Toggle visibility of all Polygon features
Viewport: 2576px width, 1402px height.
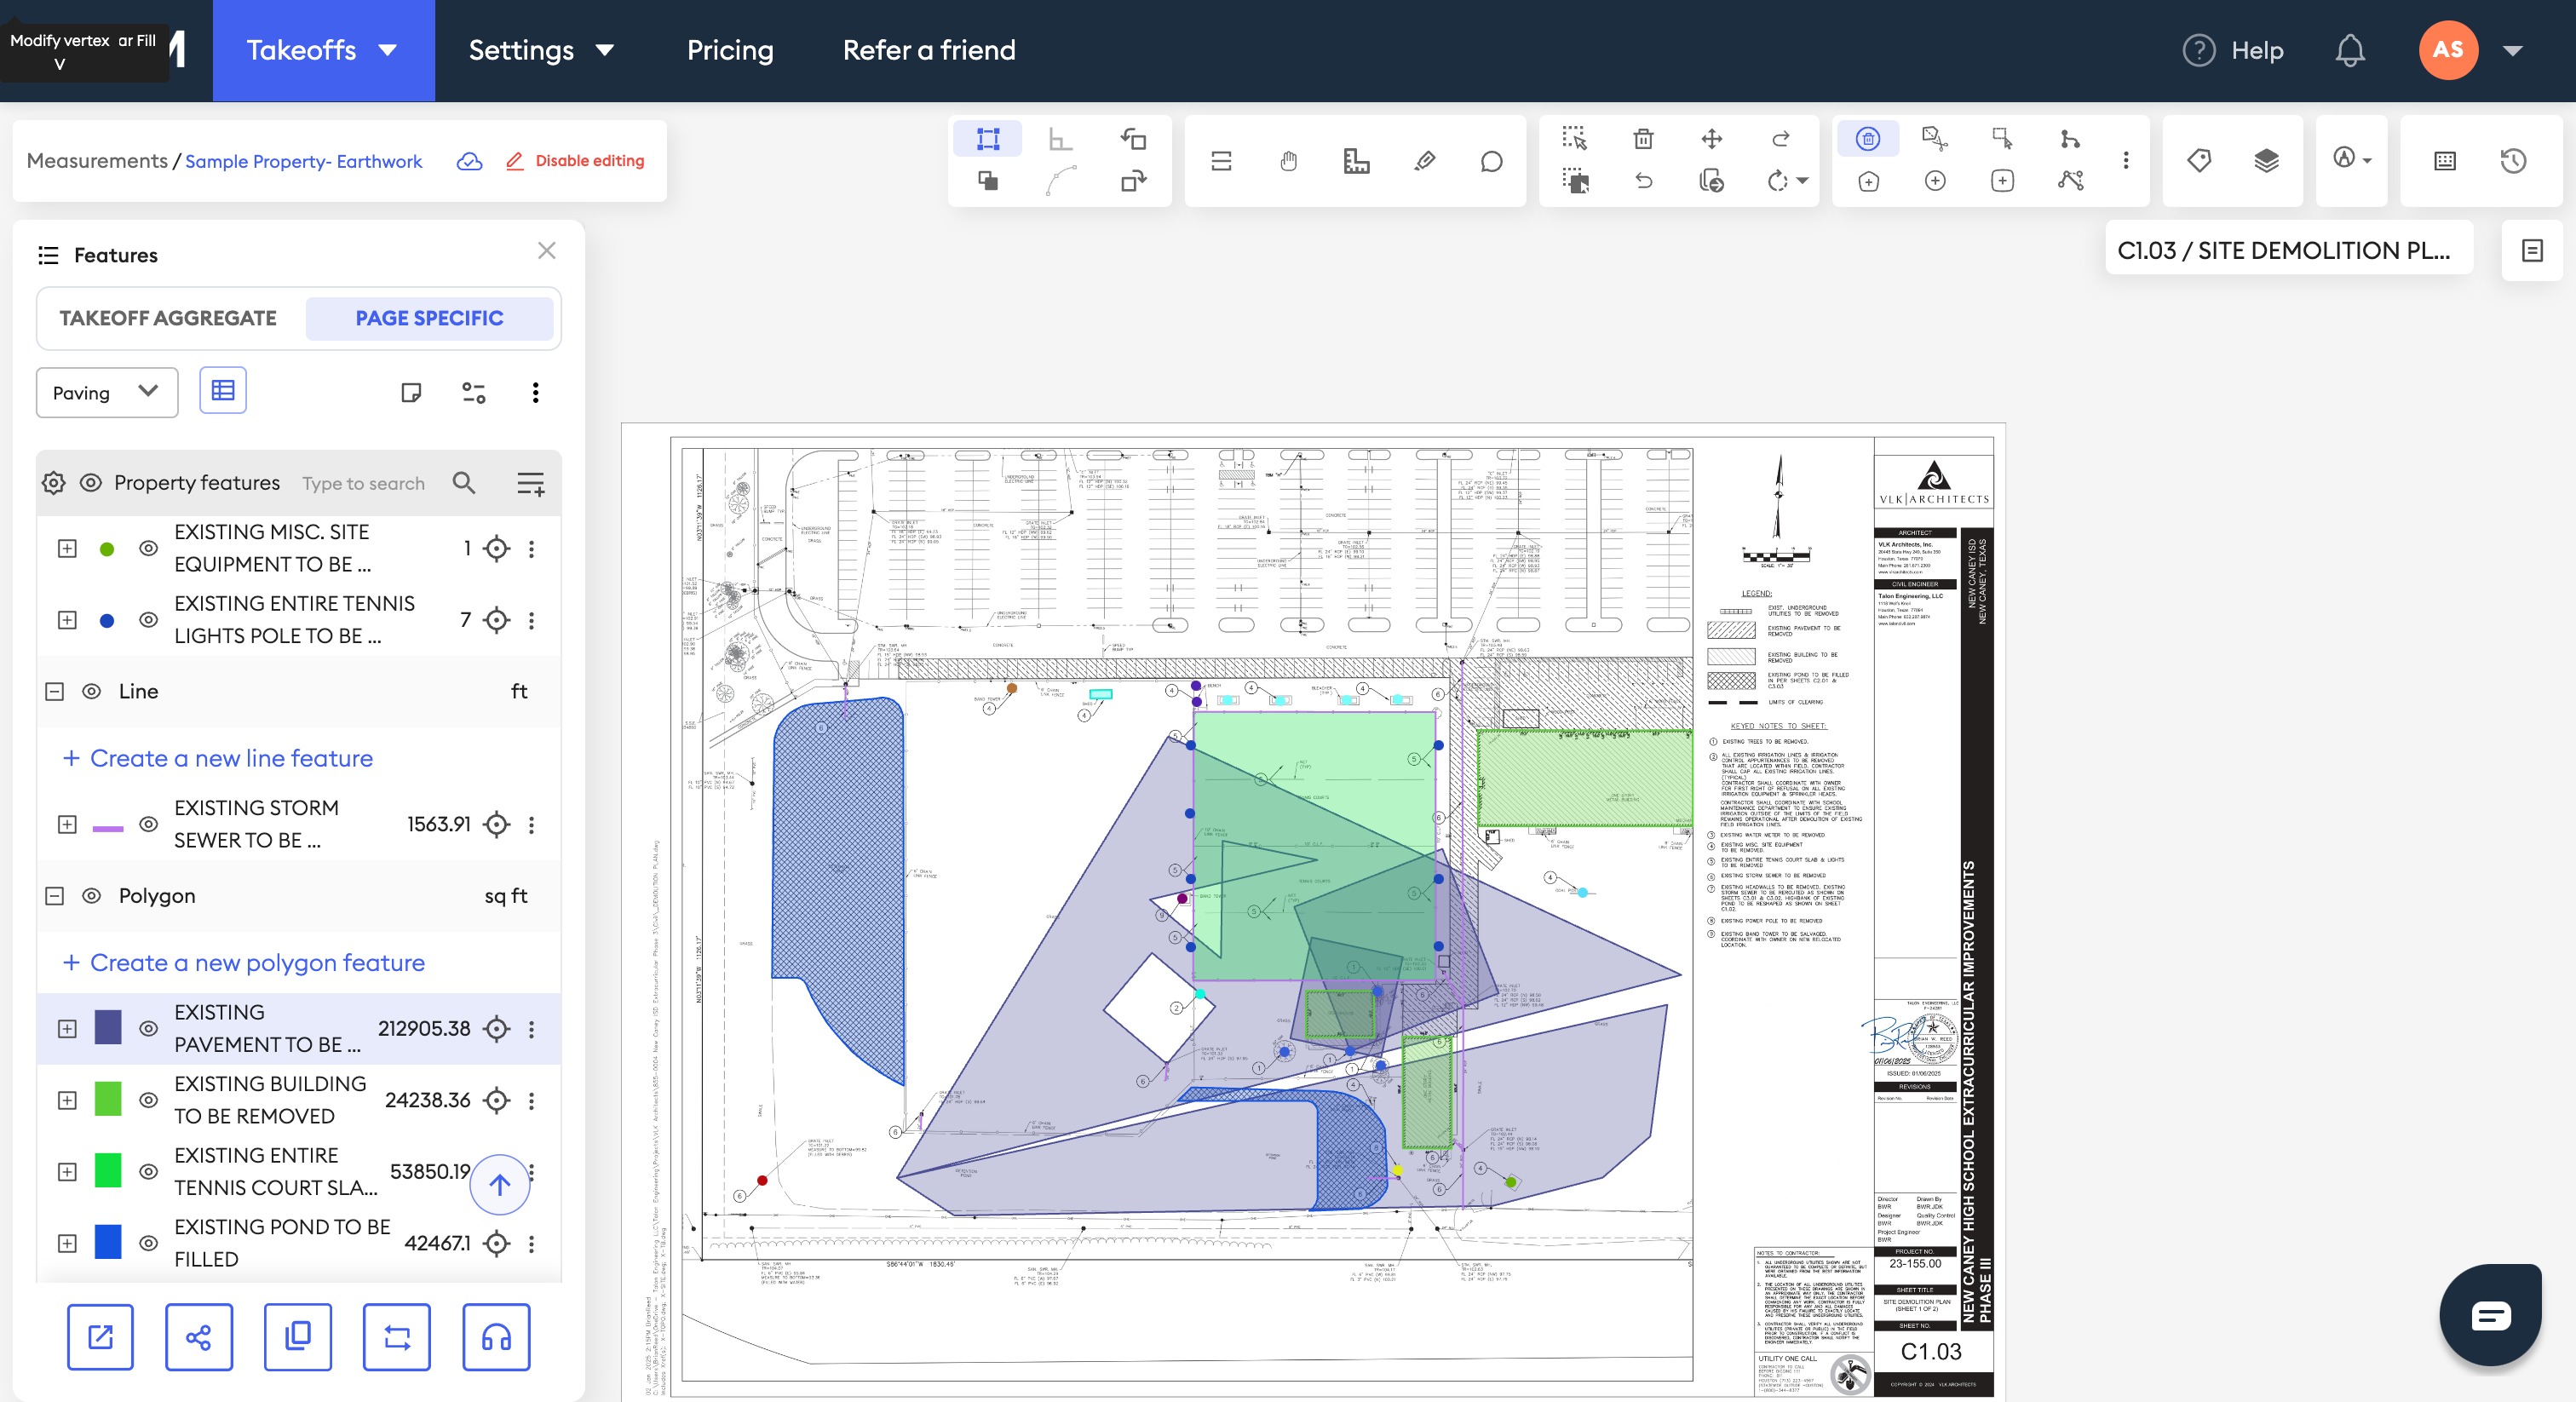[91, 896]
